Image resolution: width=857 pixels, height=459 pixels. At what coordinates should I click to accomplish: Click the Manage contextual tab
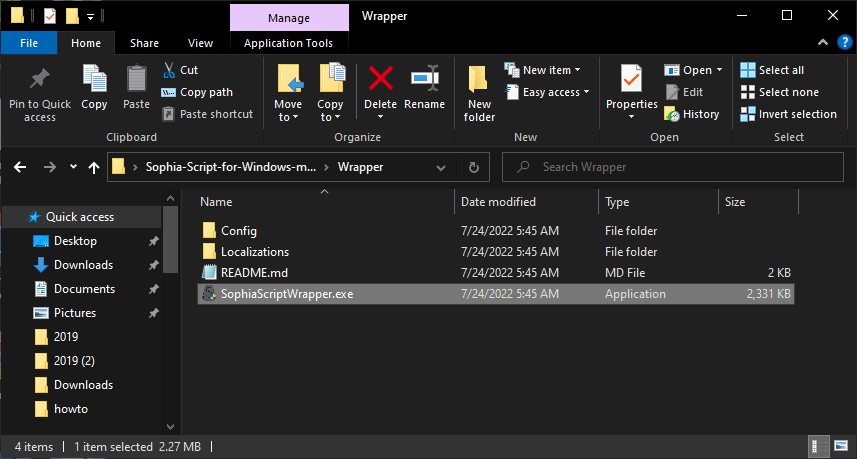point(289,18)
